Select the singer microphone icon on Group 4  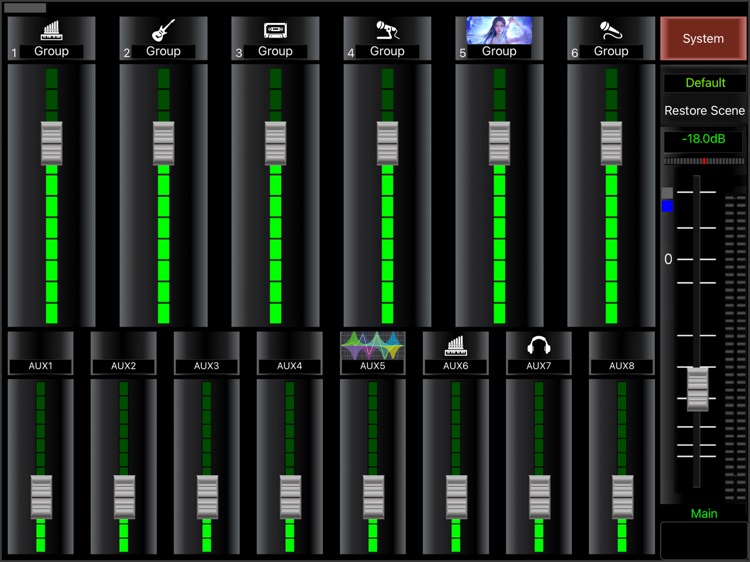387,30
